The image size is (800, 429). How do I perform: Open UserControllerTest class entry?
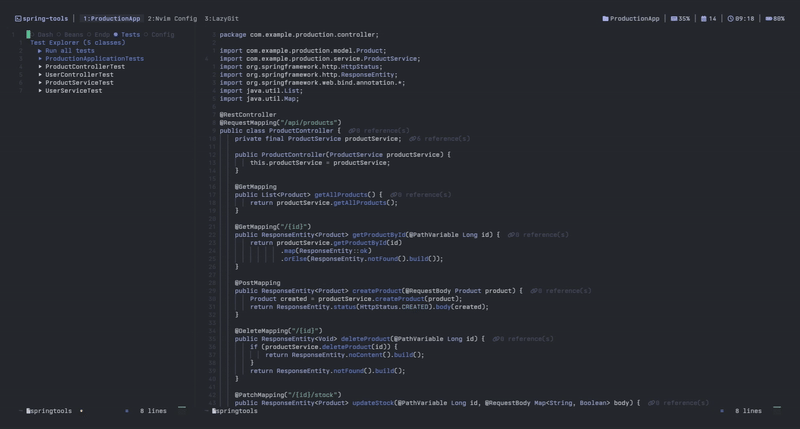[80, 74]
